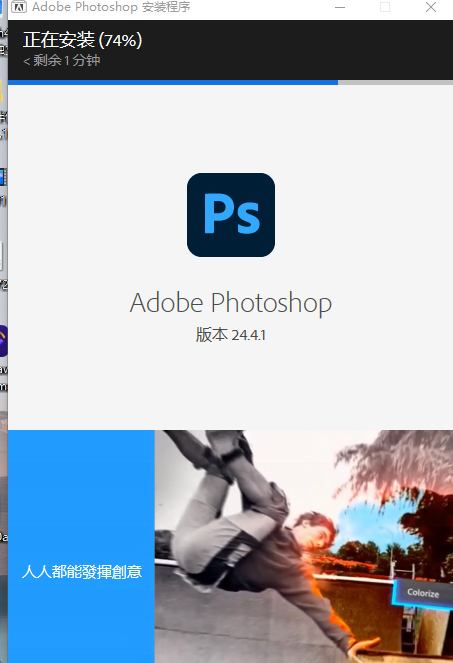Image resolution: width=453 pixels, height=663 pixels.
Task: Click the Adobe Photoshop 安装程序 title bar text
Action: pyautogui.click(x=111, y=7)
